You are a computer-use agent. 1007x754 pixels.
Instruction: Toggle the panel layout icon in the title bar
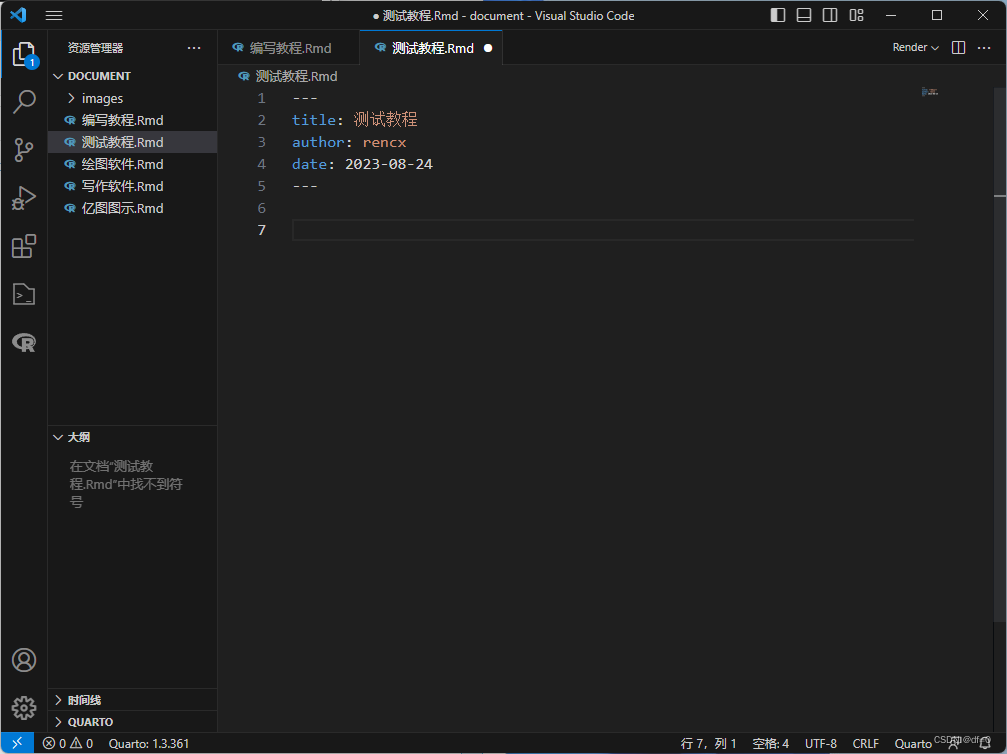(x=804, y=15)
